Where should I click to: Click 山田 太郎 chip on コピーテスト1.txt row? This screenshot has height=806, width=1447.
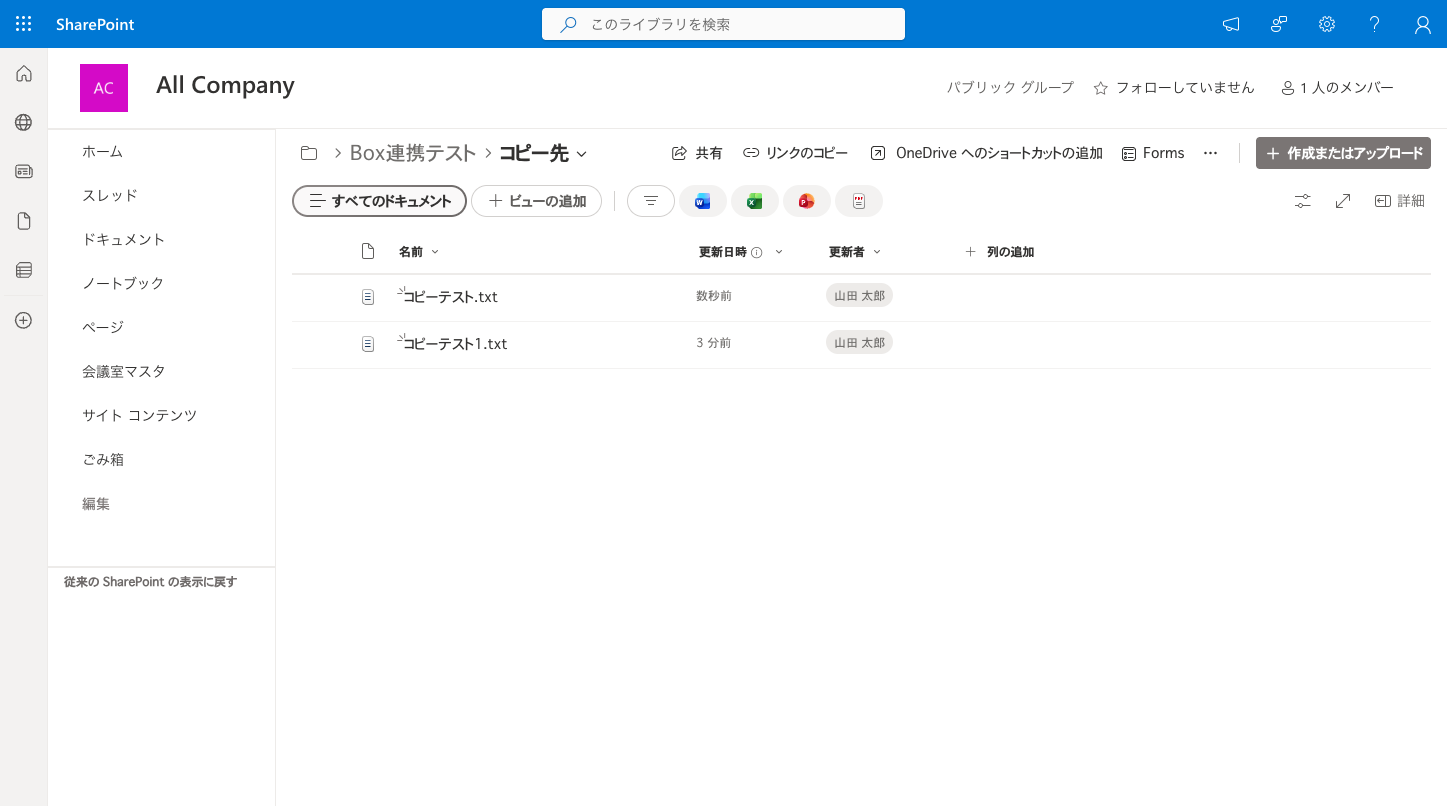click(859, 343)
